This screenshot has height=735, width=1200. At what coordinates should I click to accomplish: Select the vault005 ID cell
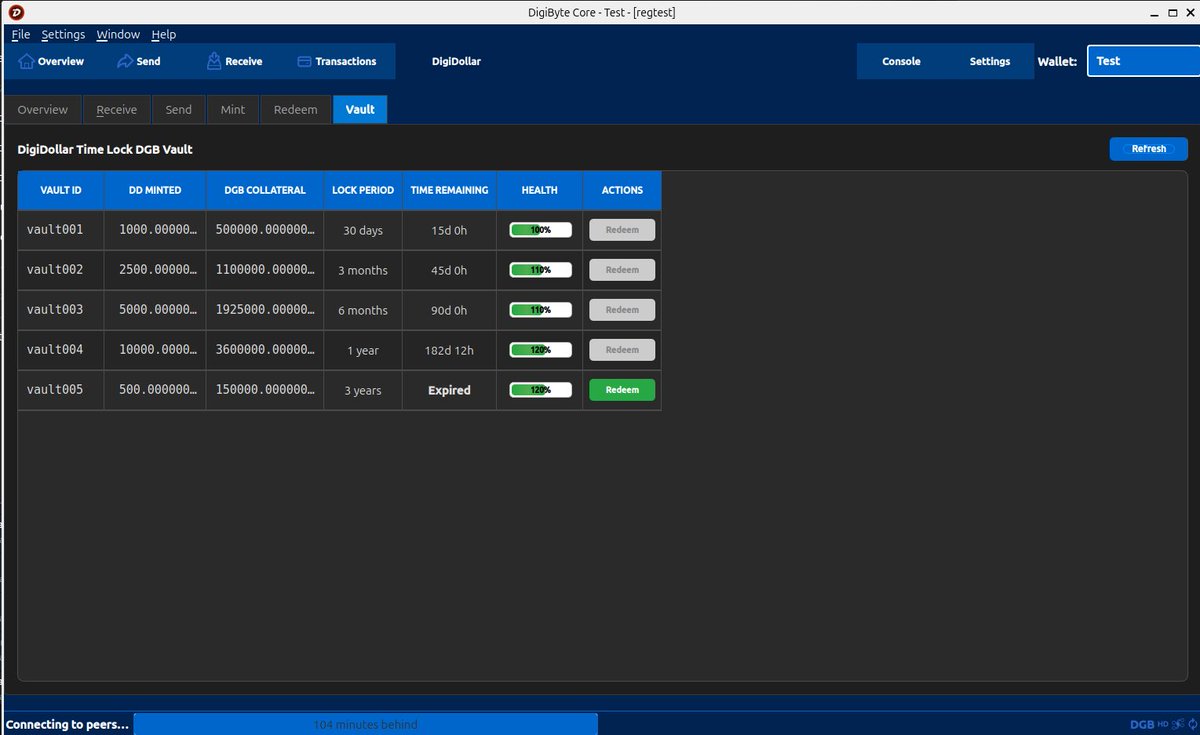click(61, 390)
